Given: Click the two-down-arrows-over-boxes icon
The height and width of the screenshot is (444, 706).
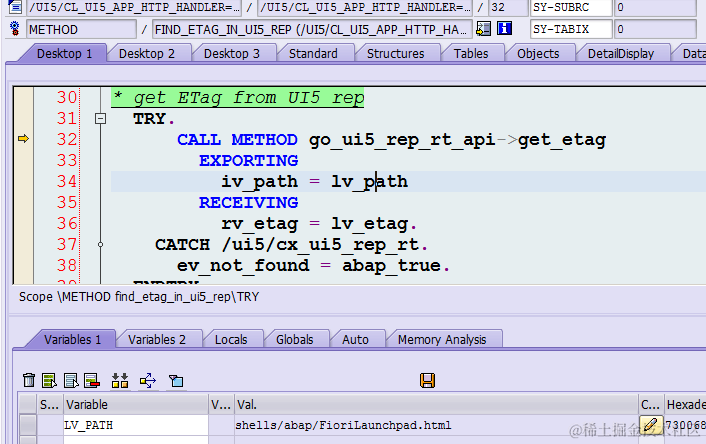Looking at the screenshot, I should pyautogui.click(x=120, y=381).
